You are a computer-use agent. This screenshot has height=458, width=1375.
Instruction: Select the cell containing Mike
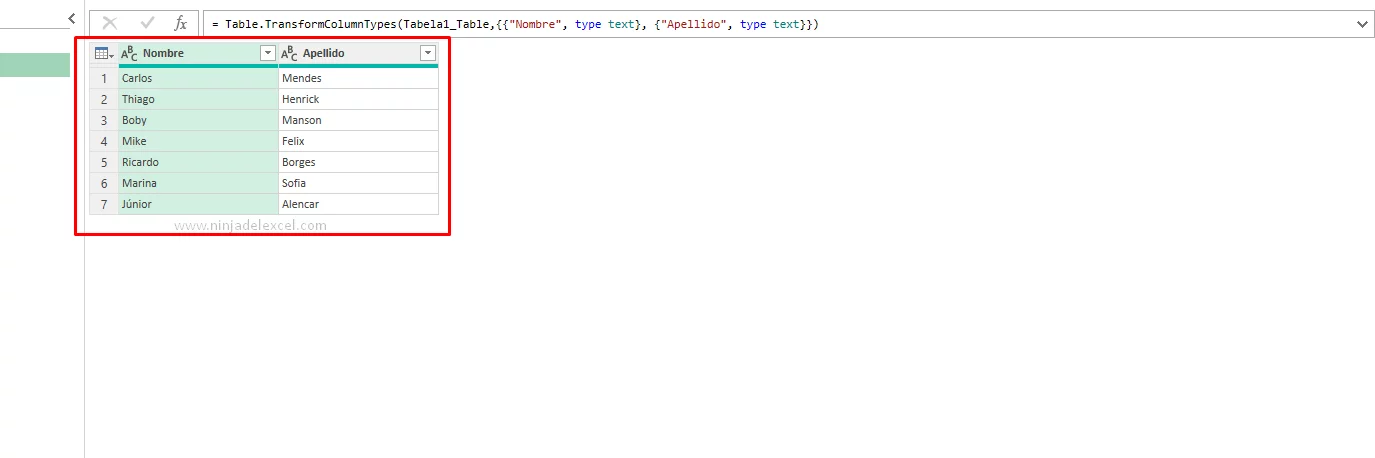tap(198, 141)
